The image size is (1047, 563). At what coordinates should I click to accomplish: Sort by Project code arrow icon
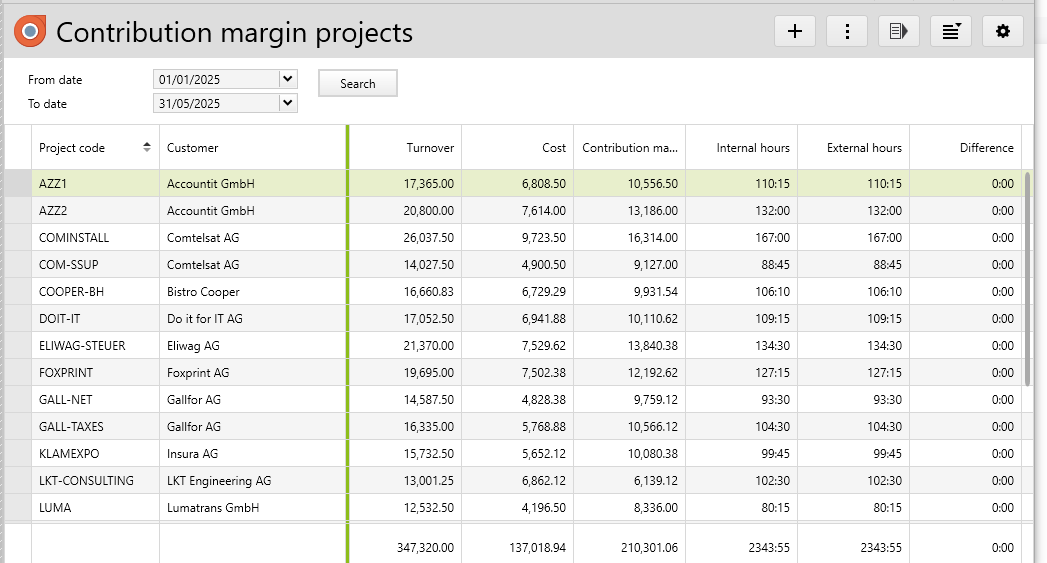[147, 147]
